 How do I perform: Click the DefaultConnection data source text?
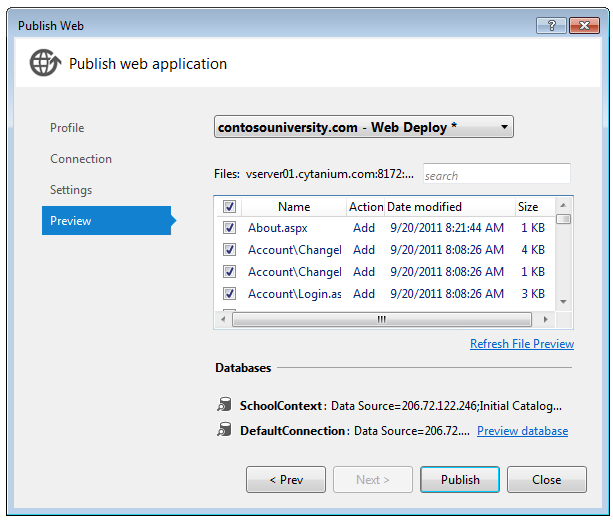(412, 431)
